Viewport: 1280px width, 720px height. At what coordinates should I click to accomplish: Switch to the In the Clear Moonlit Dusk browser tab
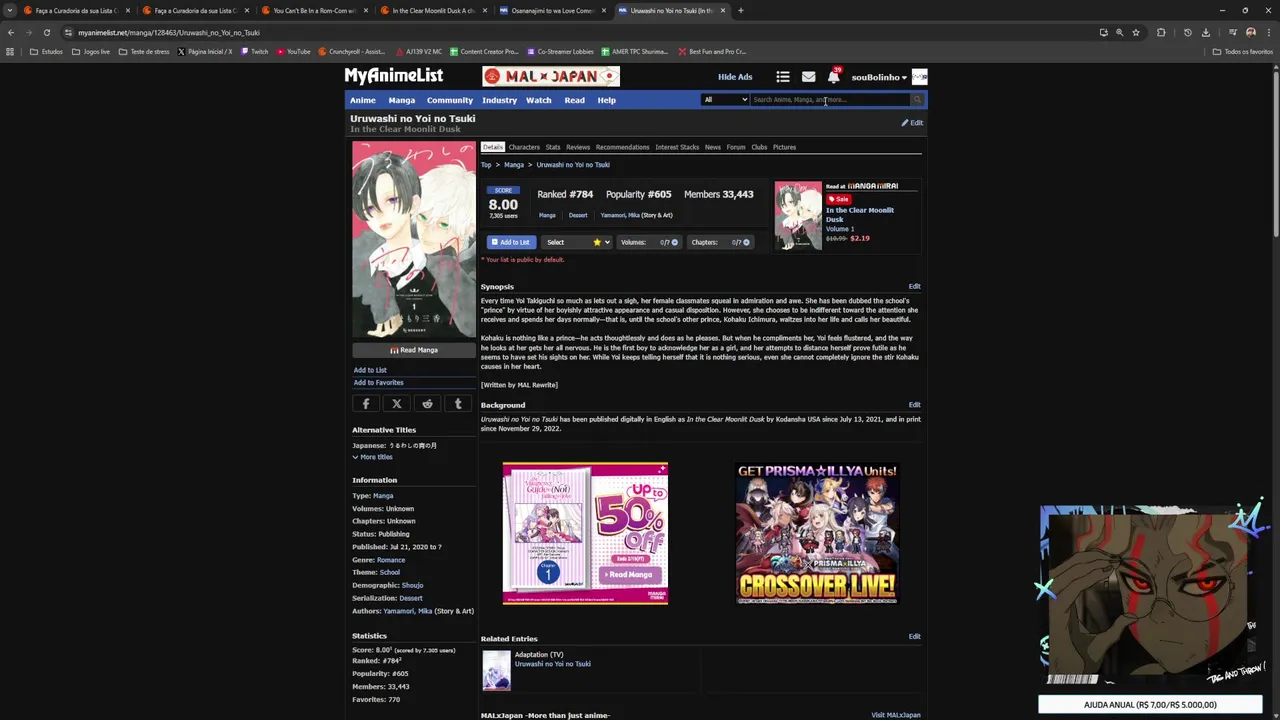point(434,10)
